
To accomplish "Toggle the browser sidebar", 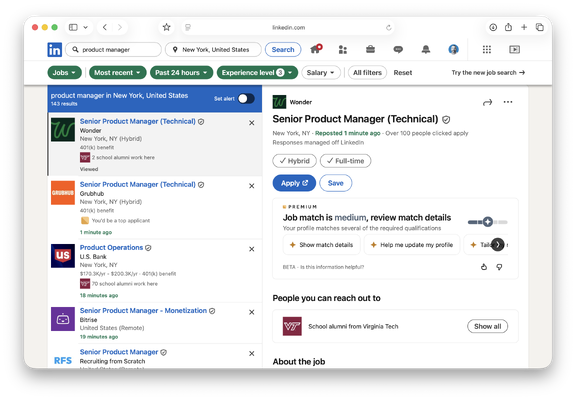I will pyautogui.click(x=73, y=27).
